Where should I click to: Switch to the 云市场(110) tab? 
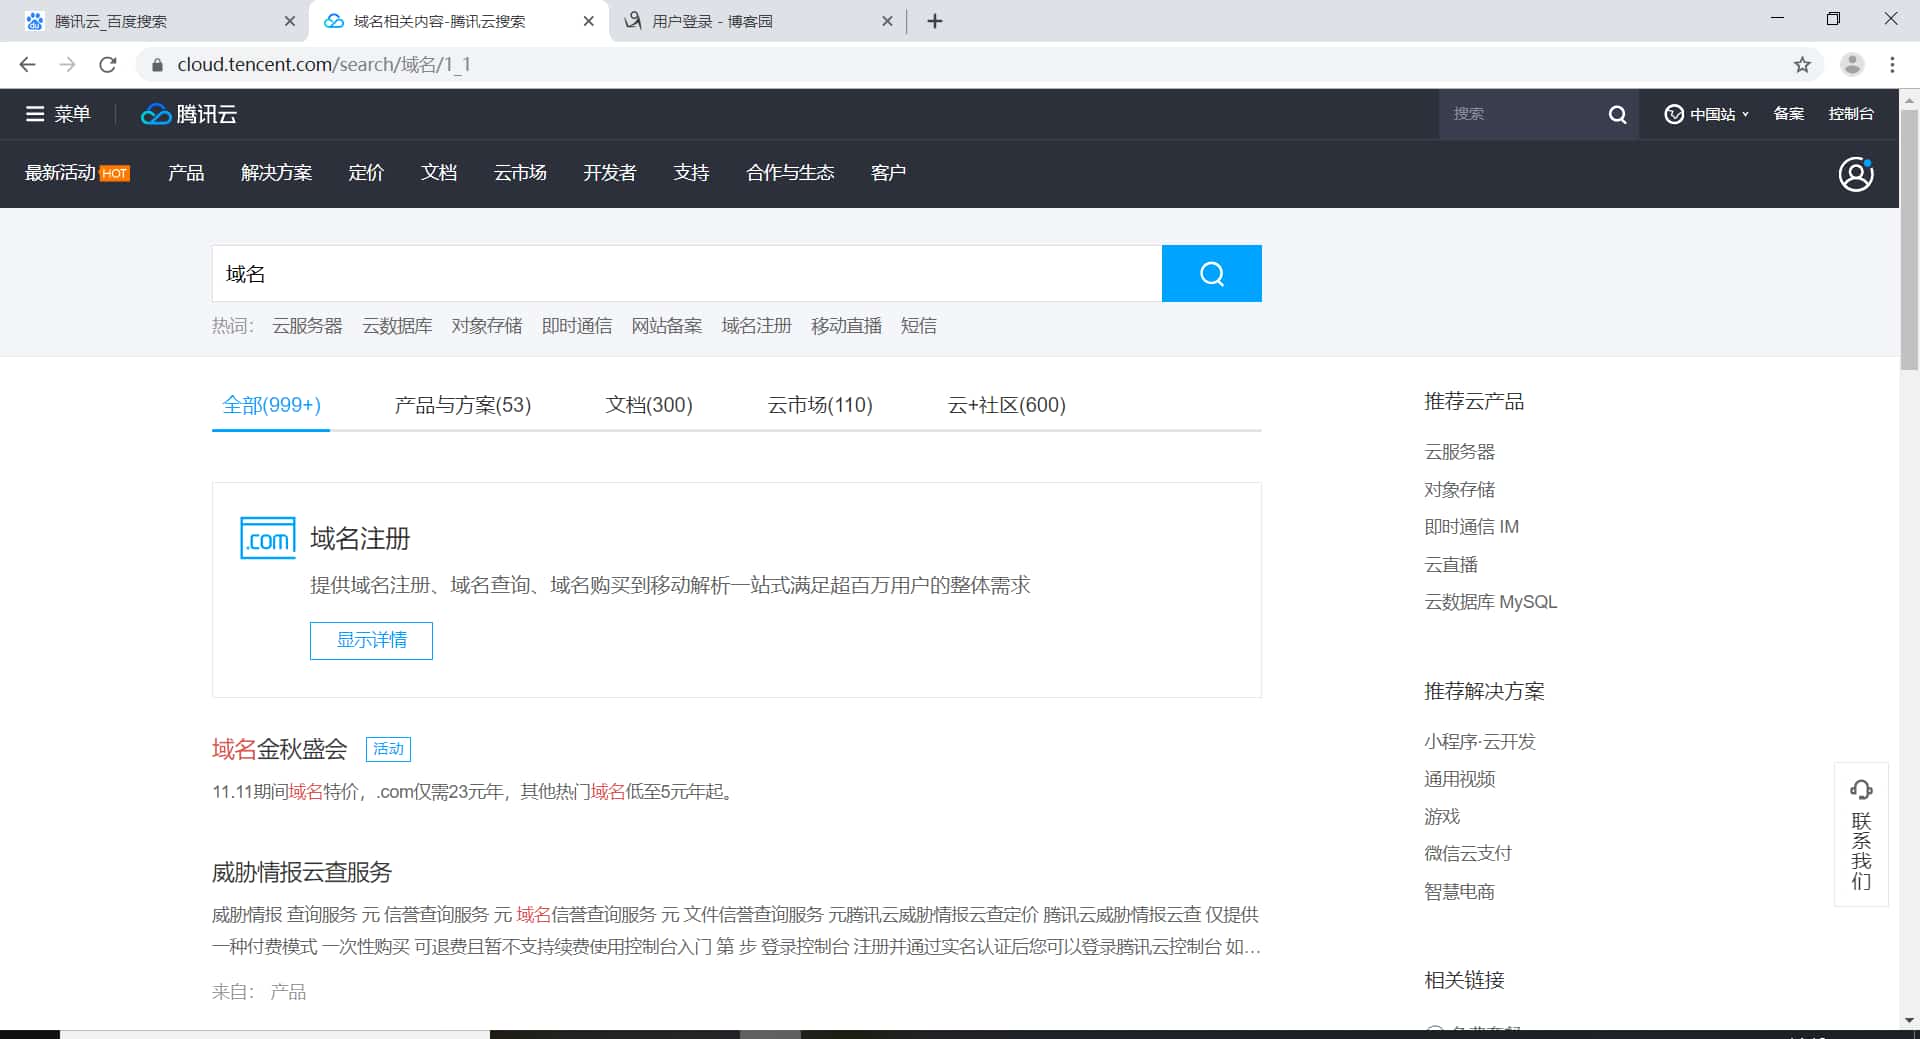(819, 405)
